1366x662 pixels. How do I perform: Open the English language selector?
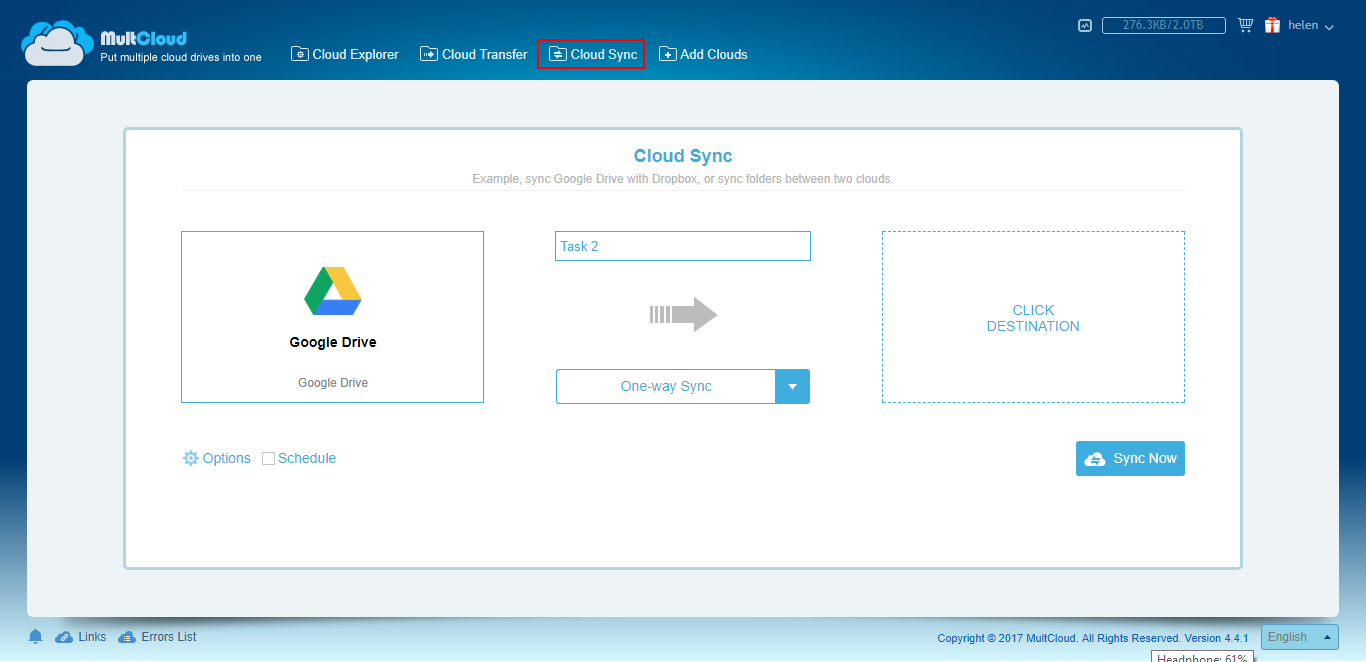(1300, 637)
